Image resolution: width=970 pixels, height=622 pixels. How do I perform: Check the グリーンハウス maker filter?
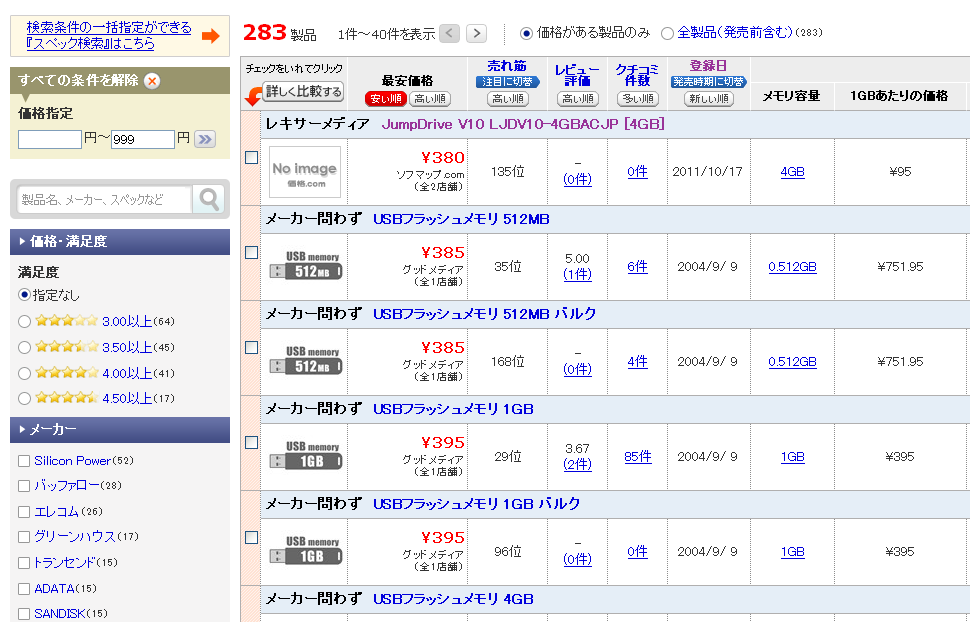coord(24,537)
